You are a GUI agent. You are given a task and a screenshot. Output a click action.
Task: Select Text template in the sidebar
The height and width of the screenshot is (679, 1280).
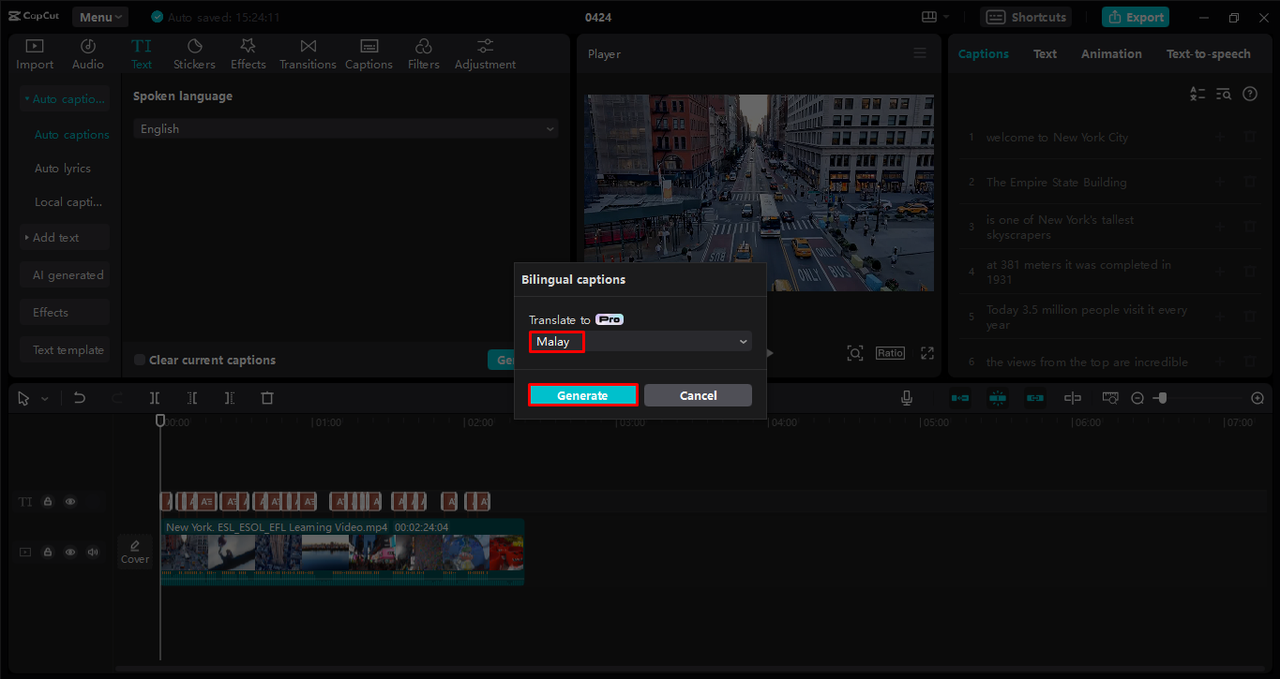click(x=64, y=350)
